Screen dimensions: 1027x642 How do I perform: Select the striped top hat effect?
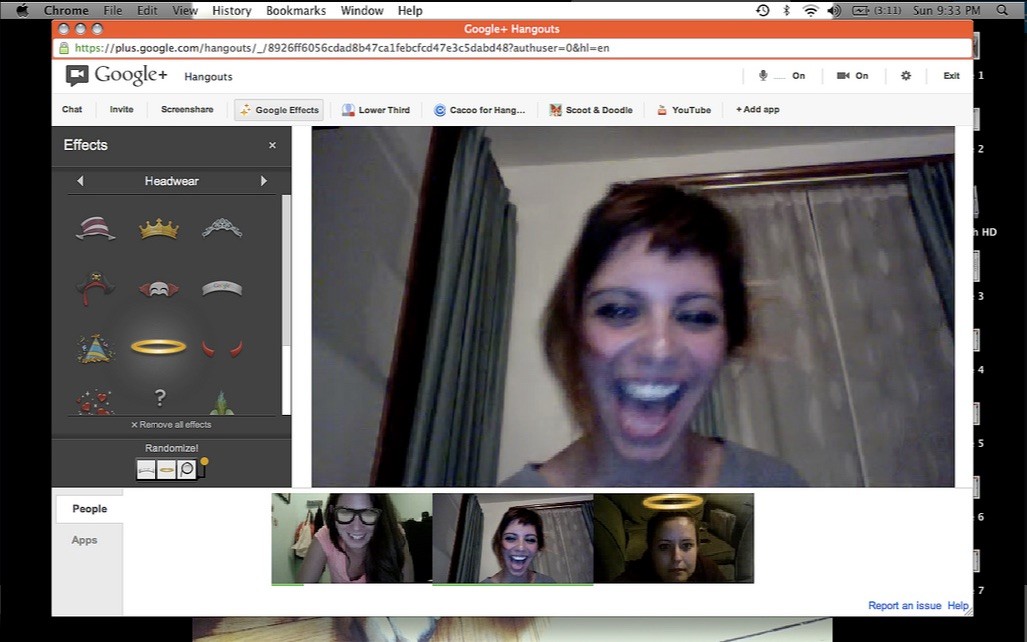click(x=96, y=229)
